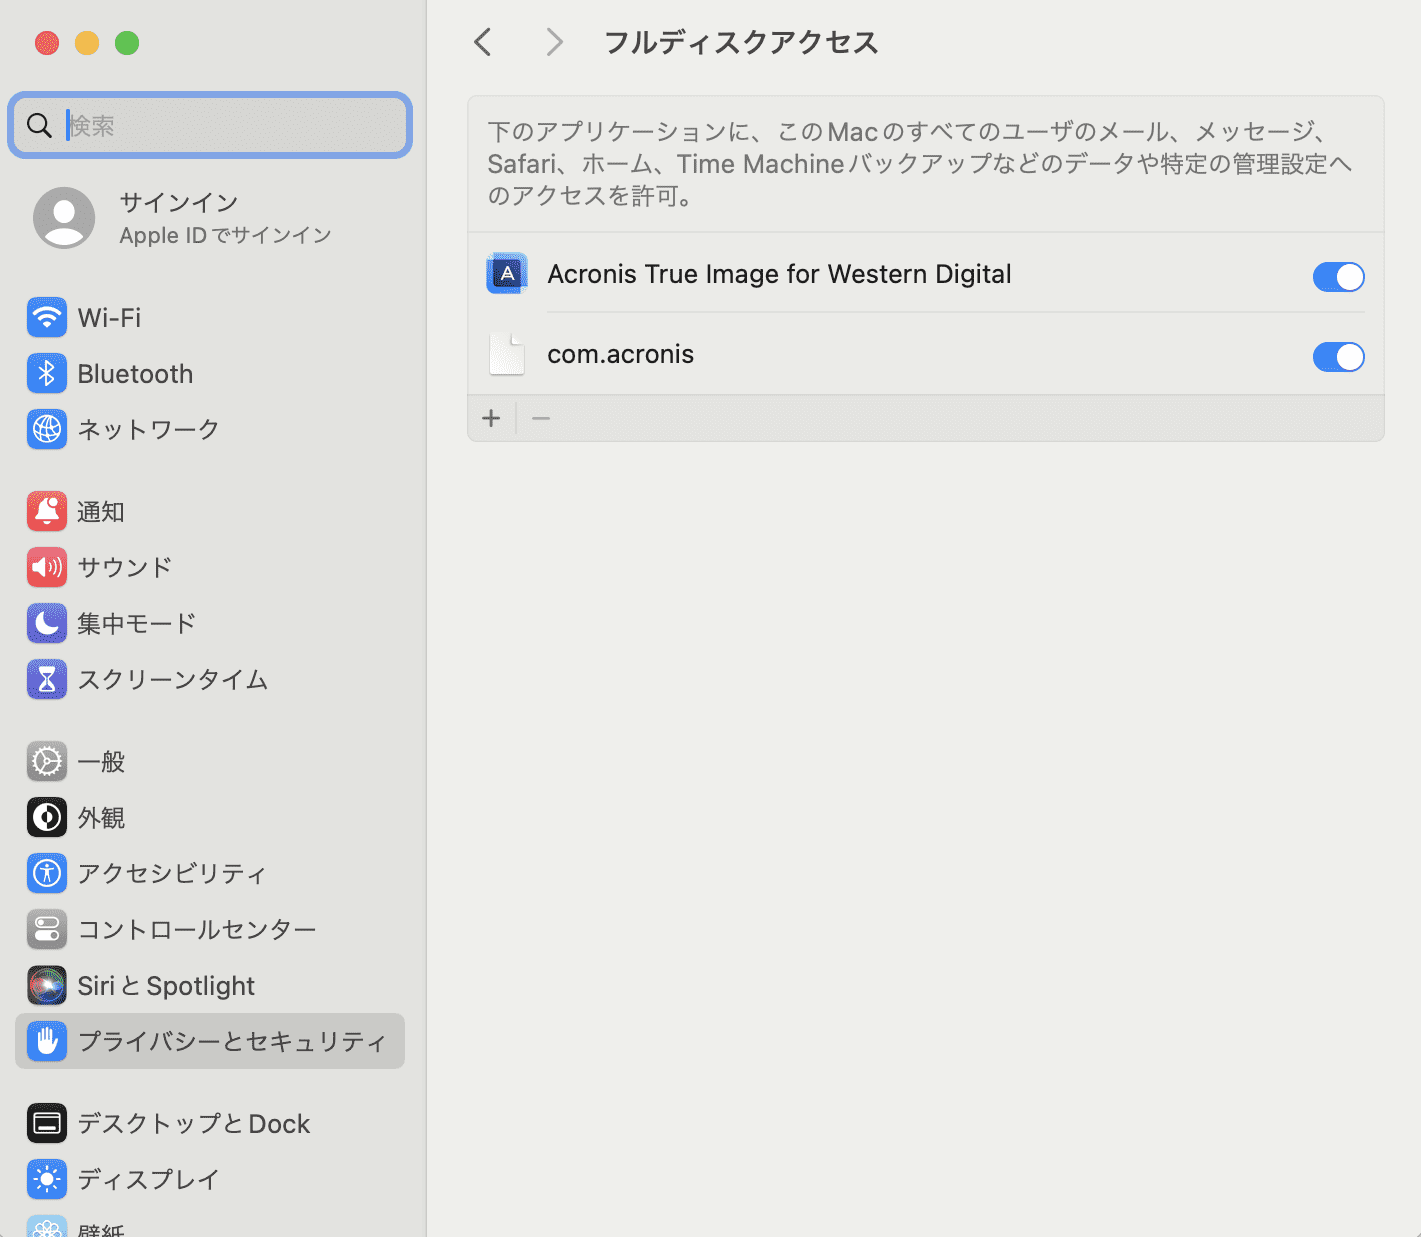Click the コントロールセンター icon
Image resolution: width=1421 pixels, height=1237 pixels.
tap(47, 929)
